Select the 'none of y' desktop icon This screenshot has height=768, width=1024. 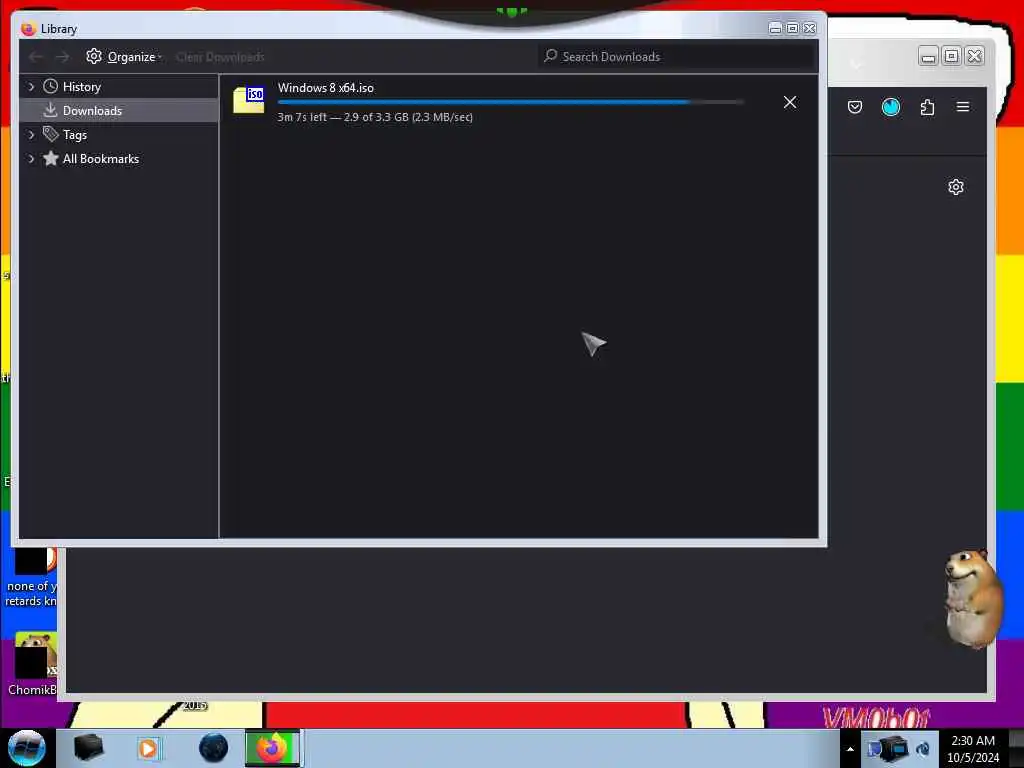pos(31,578)
